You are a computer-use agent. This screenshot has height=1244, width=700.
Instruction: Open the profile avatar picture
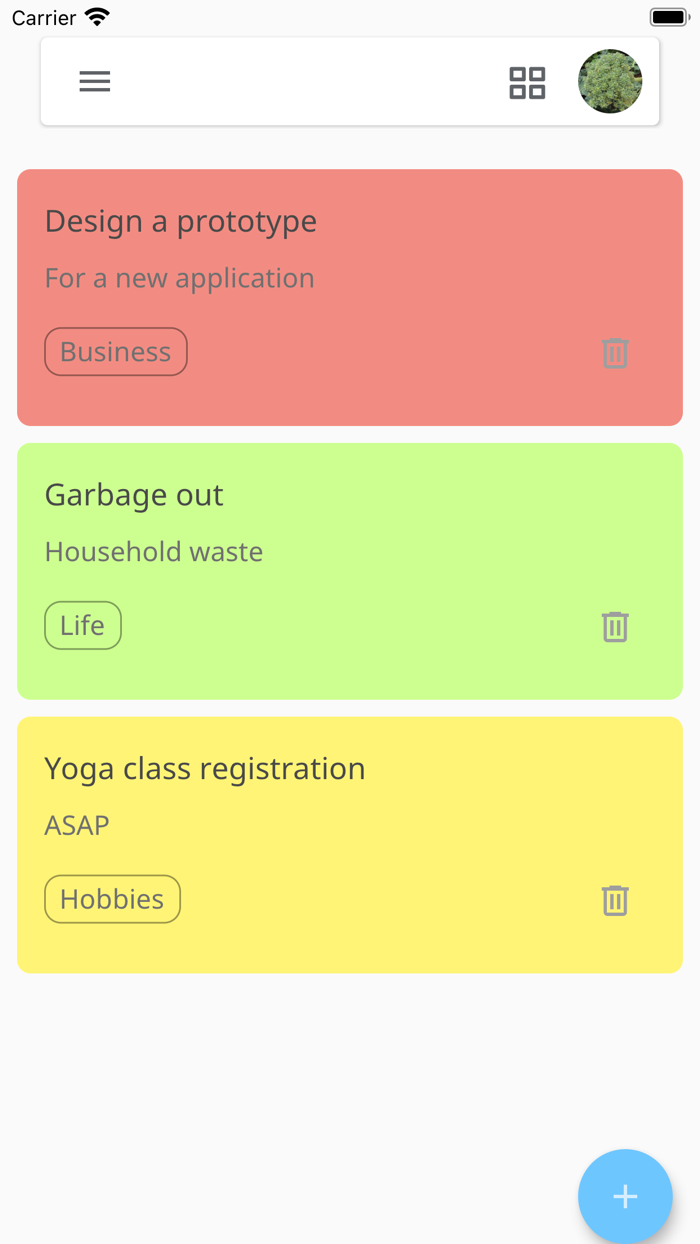coord(609,81)
